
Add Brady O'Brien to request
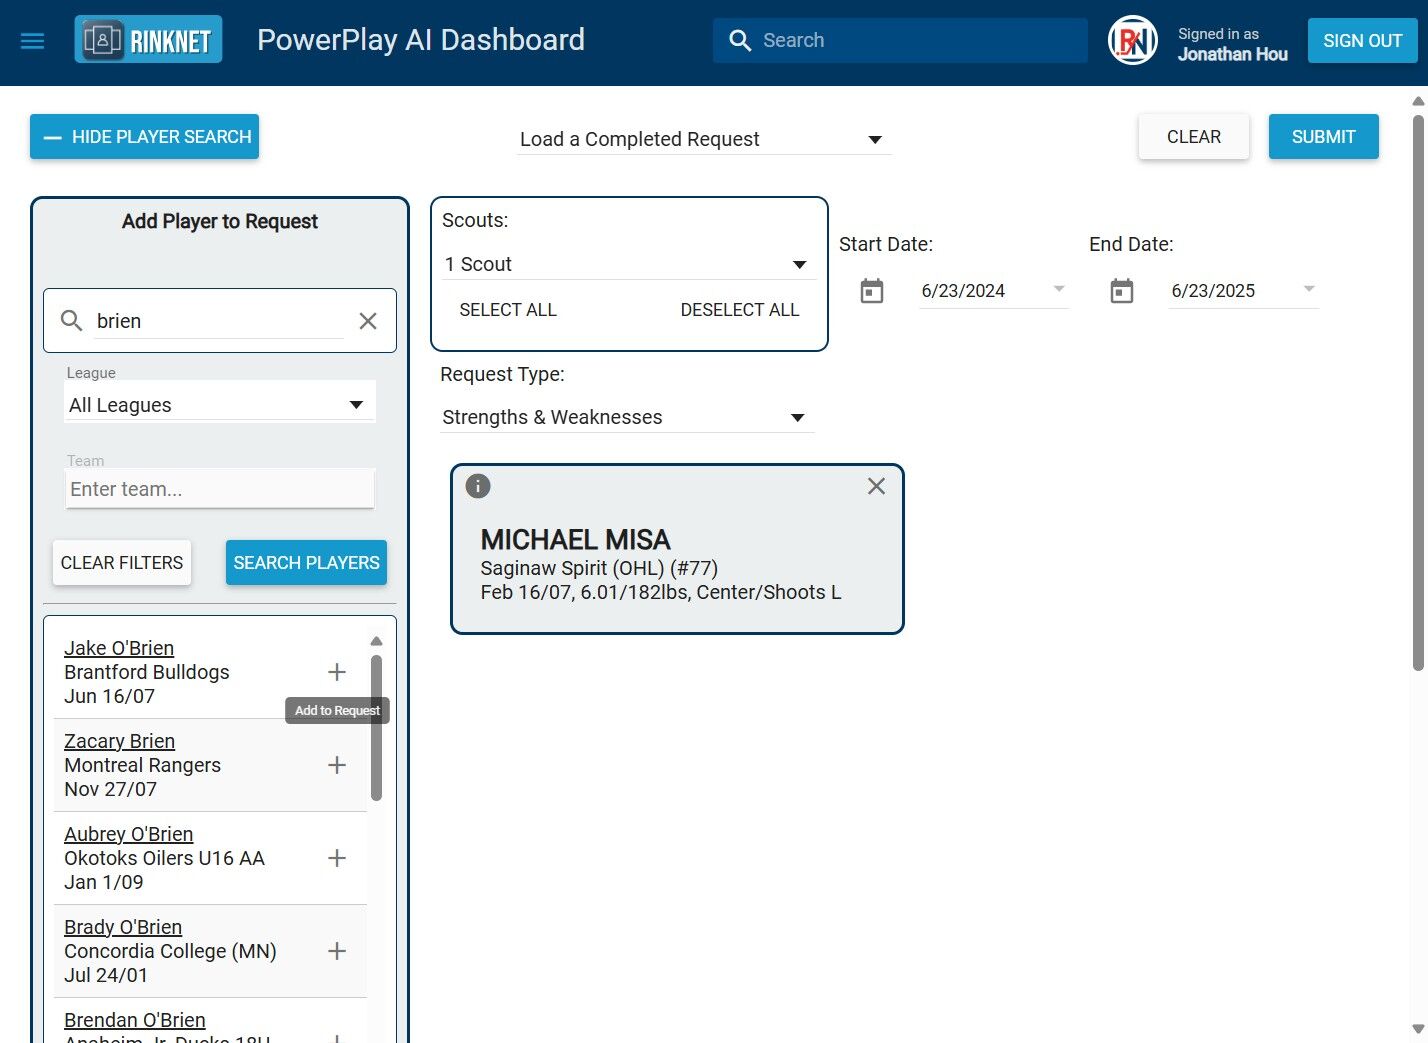pyautogui.click(x=337, y=951)
